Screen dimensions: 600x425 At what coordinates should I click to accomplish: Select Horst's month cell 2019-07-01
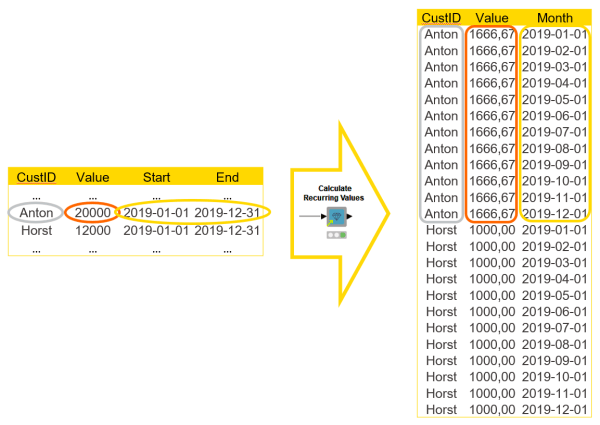(x=554, y=328)
